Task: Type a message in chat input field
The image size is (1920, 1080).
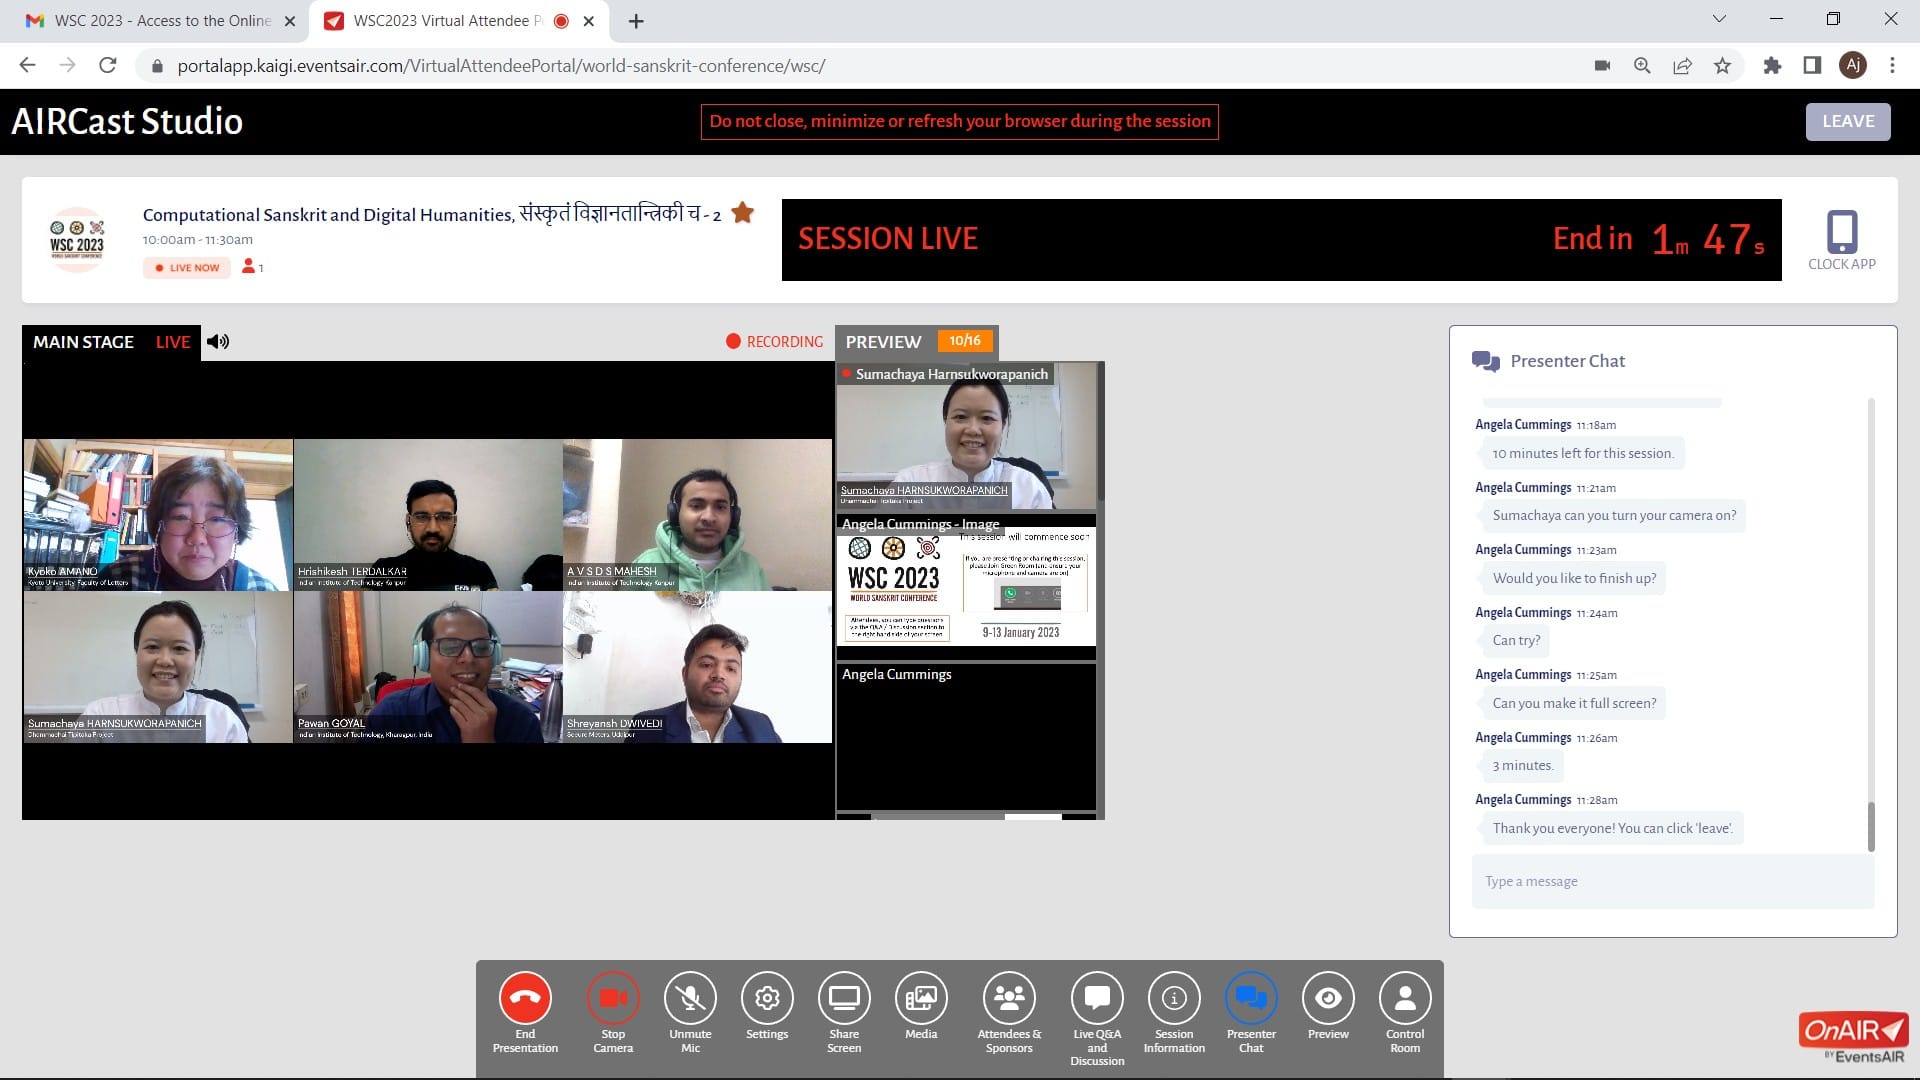Action: click(x=1672, y=881)
